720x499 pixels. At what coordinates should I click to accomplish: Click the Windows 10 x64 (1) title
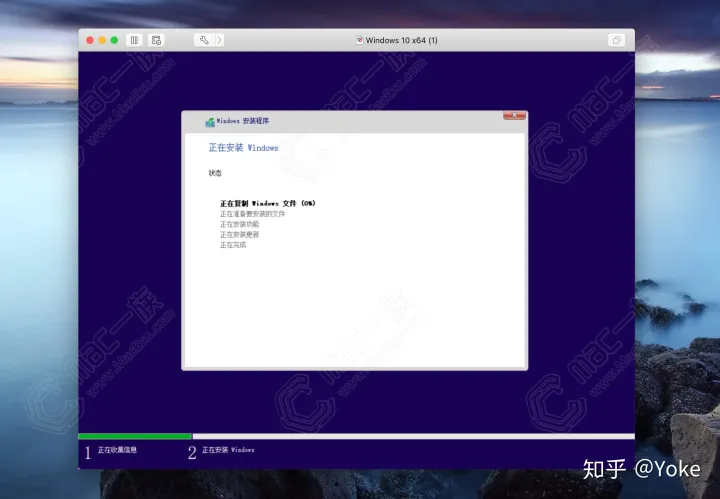click(401, 40)
